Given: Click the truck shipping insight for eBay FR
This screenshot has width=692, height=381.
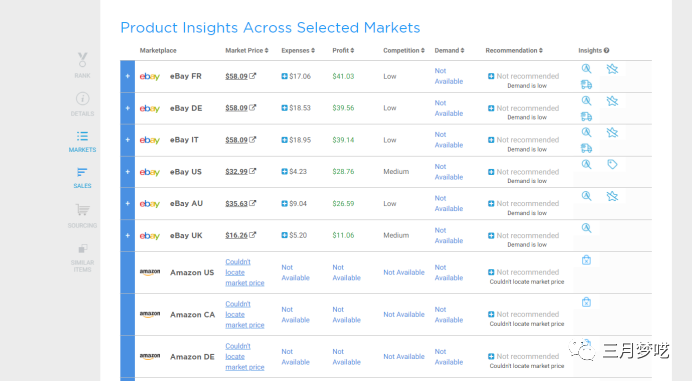Looking at the screenshot, I should pyautogui.click(x=586, y=85).
